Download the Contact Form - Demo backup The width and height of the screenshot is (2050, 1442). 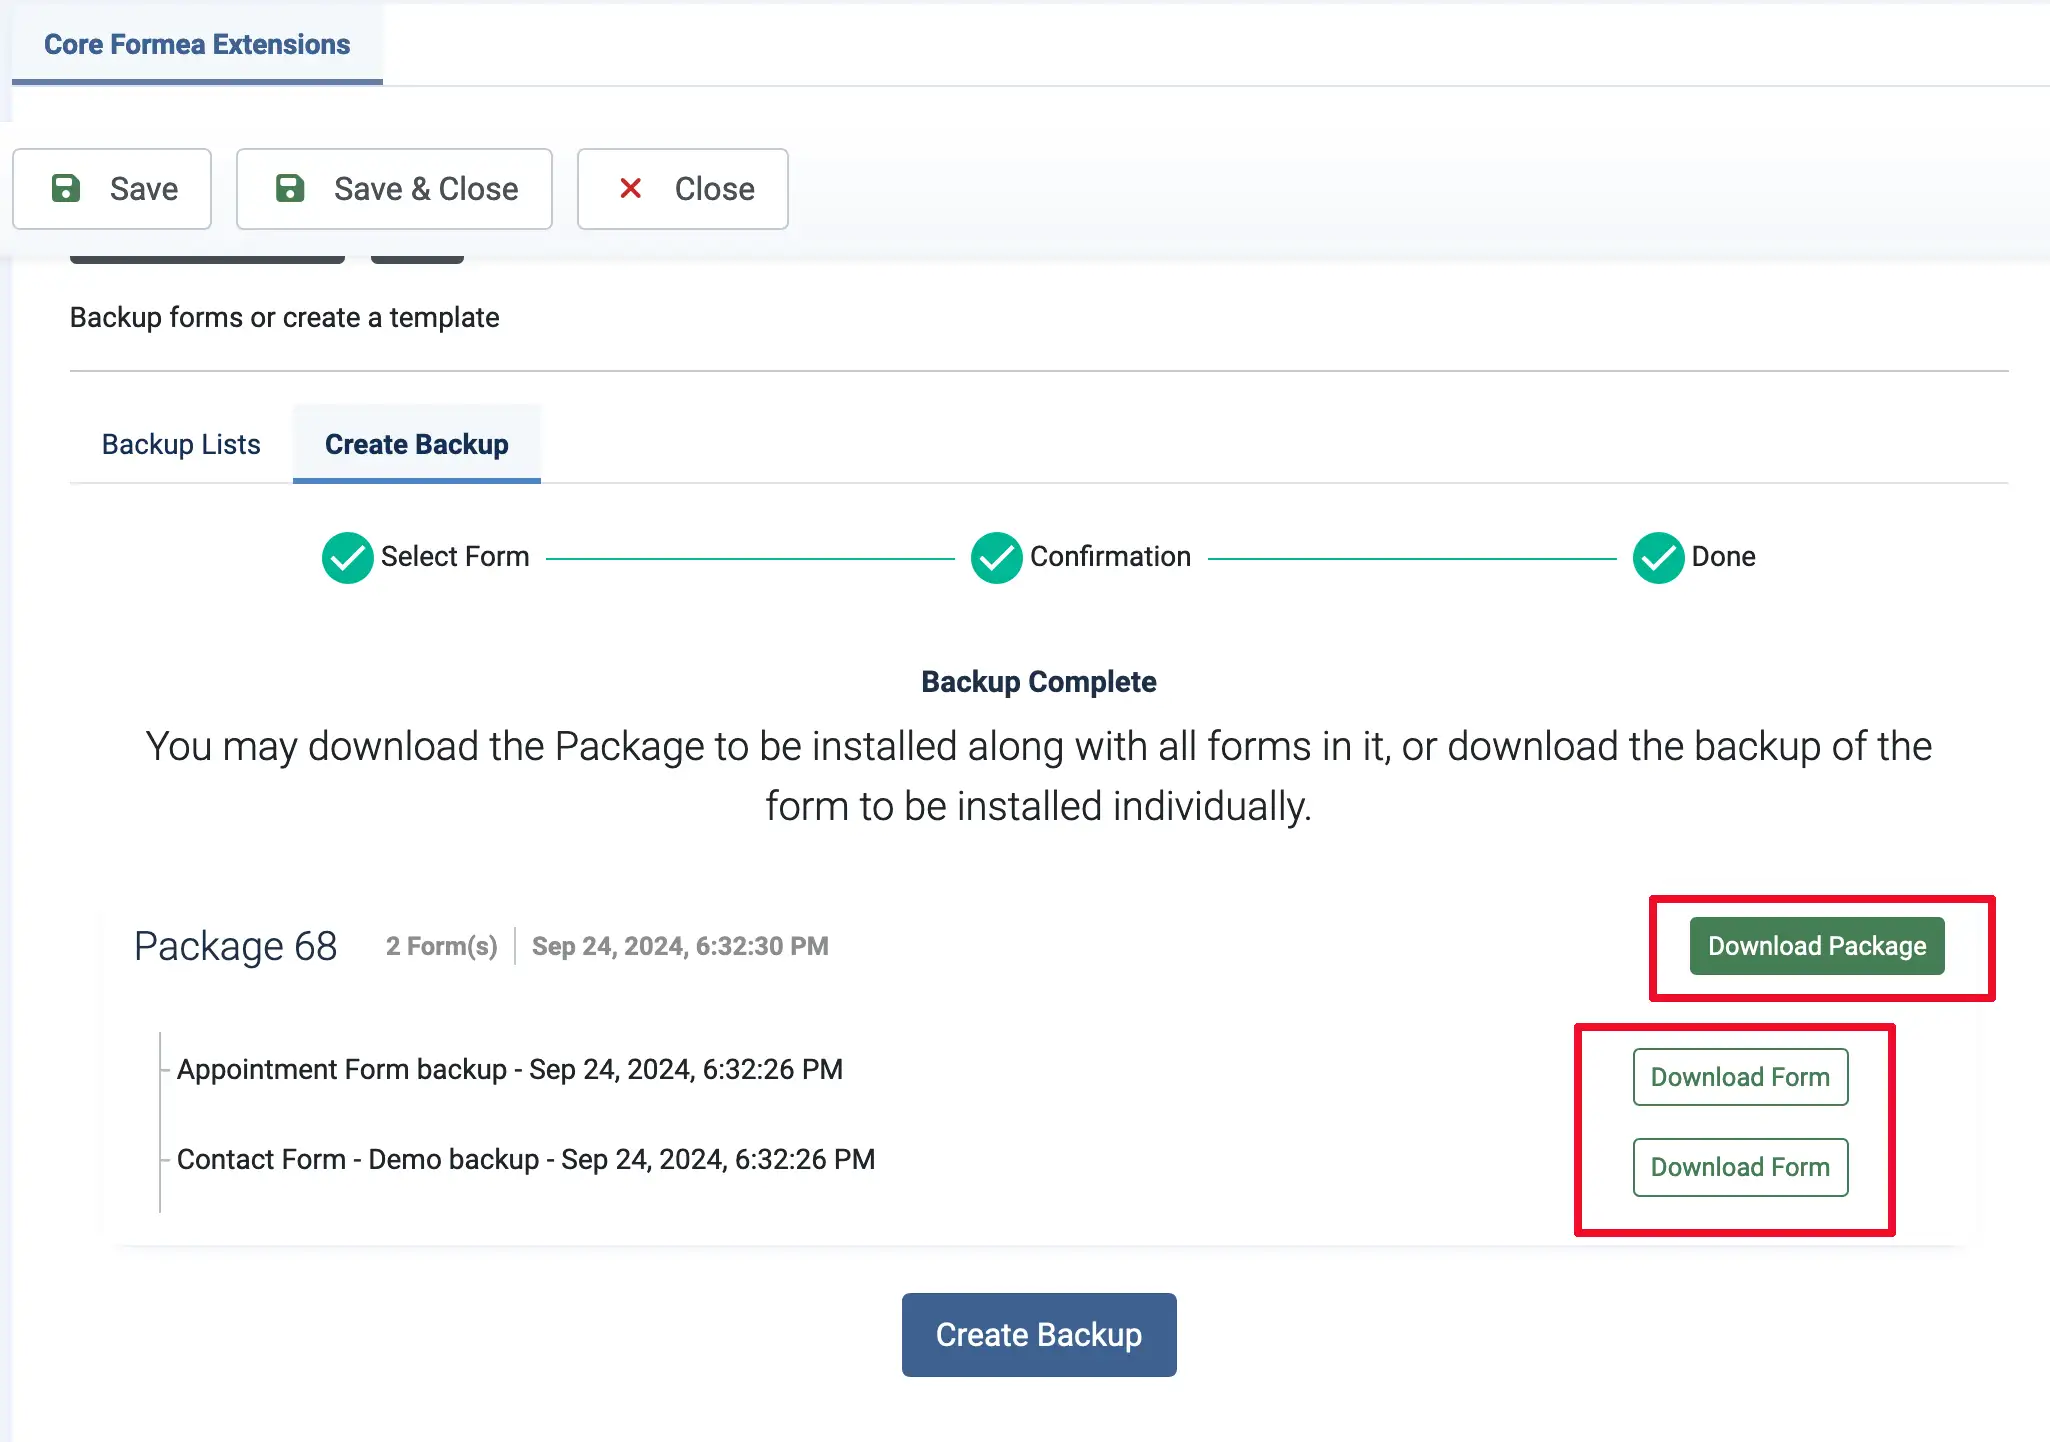(x=1739, y=1167)
